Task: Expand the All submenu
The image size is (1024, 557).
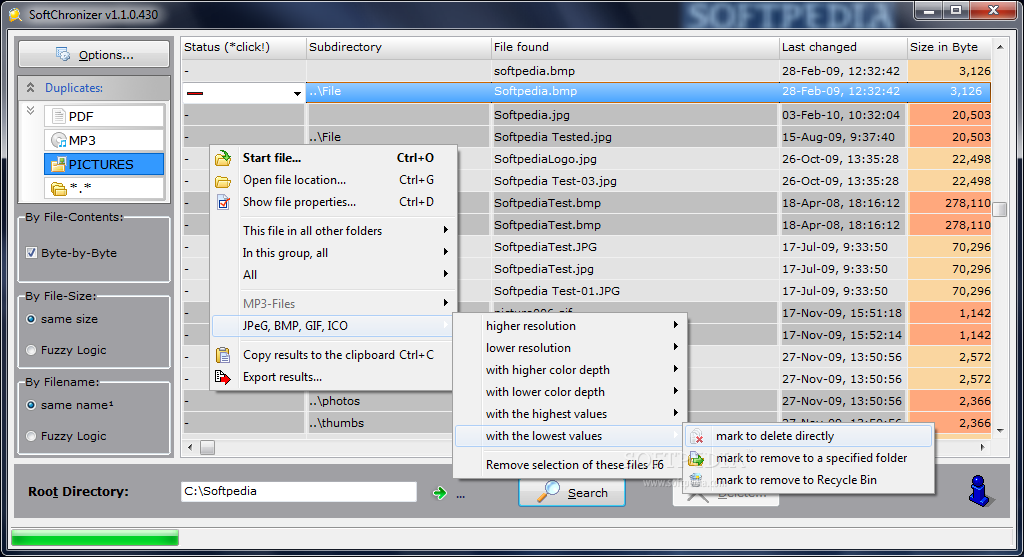Action: pos(446,274)
